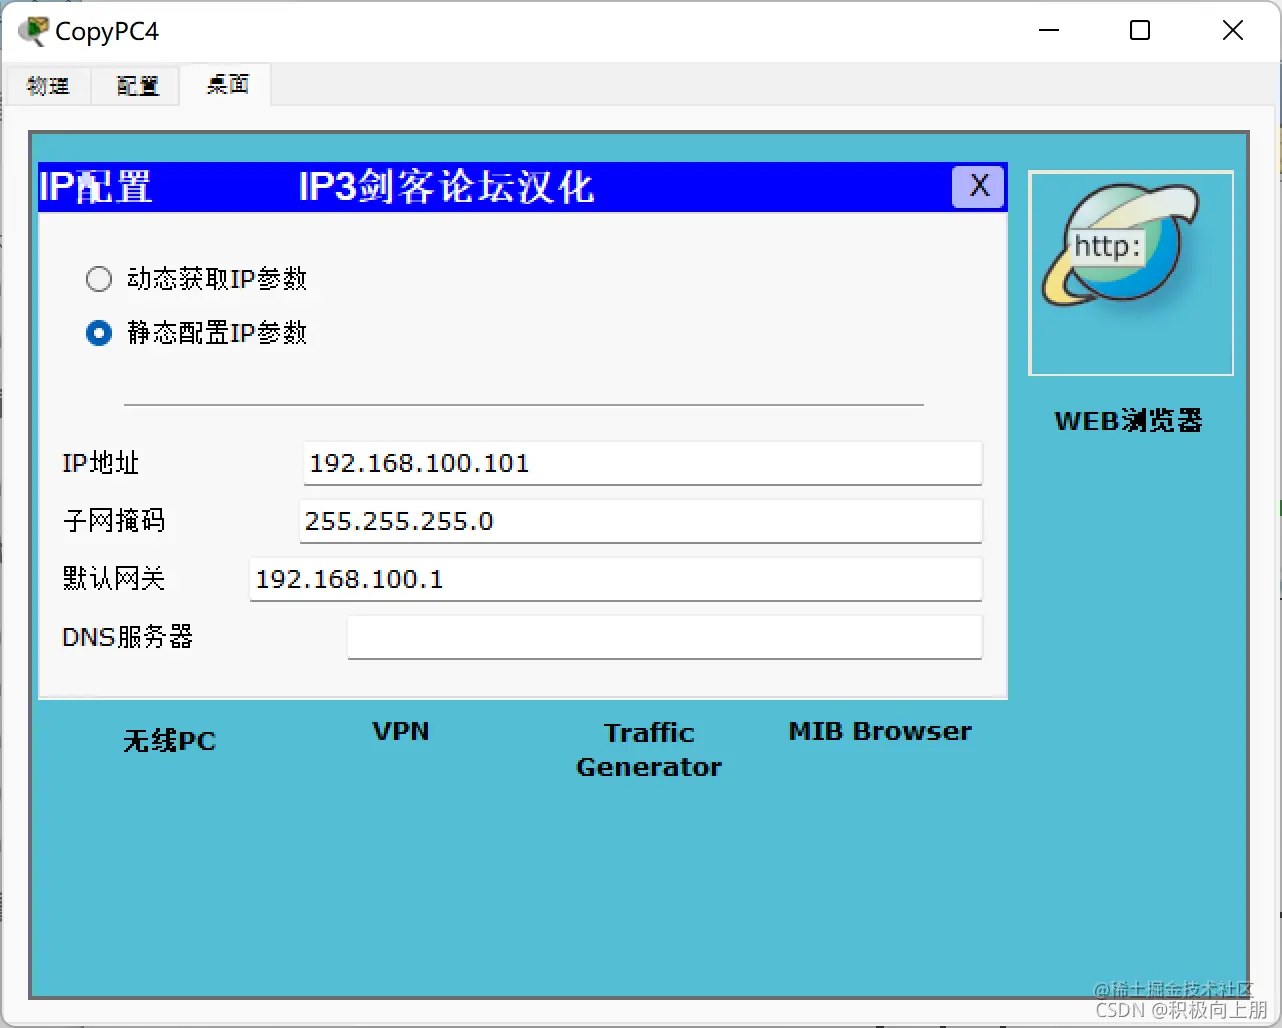Open the VPN desktop item

(401, 732)
